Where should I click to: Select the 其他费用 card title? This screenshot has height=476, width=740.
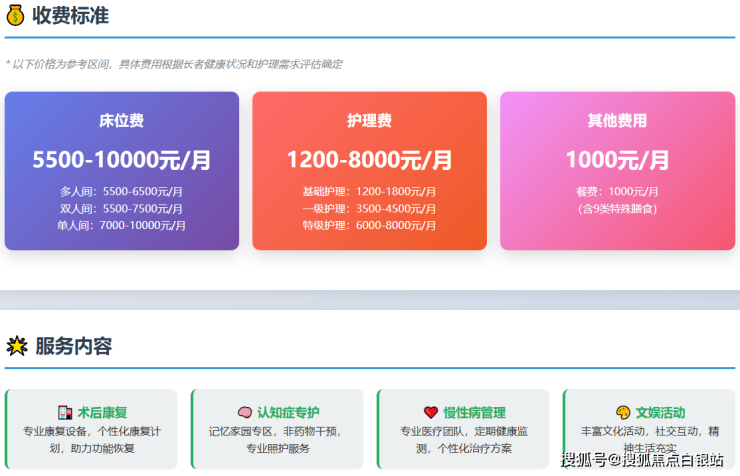coord(617,121)
